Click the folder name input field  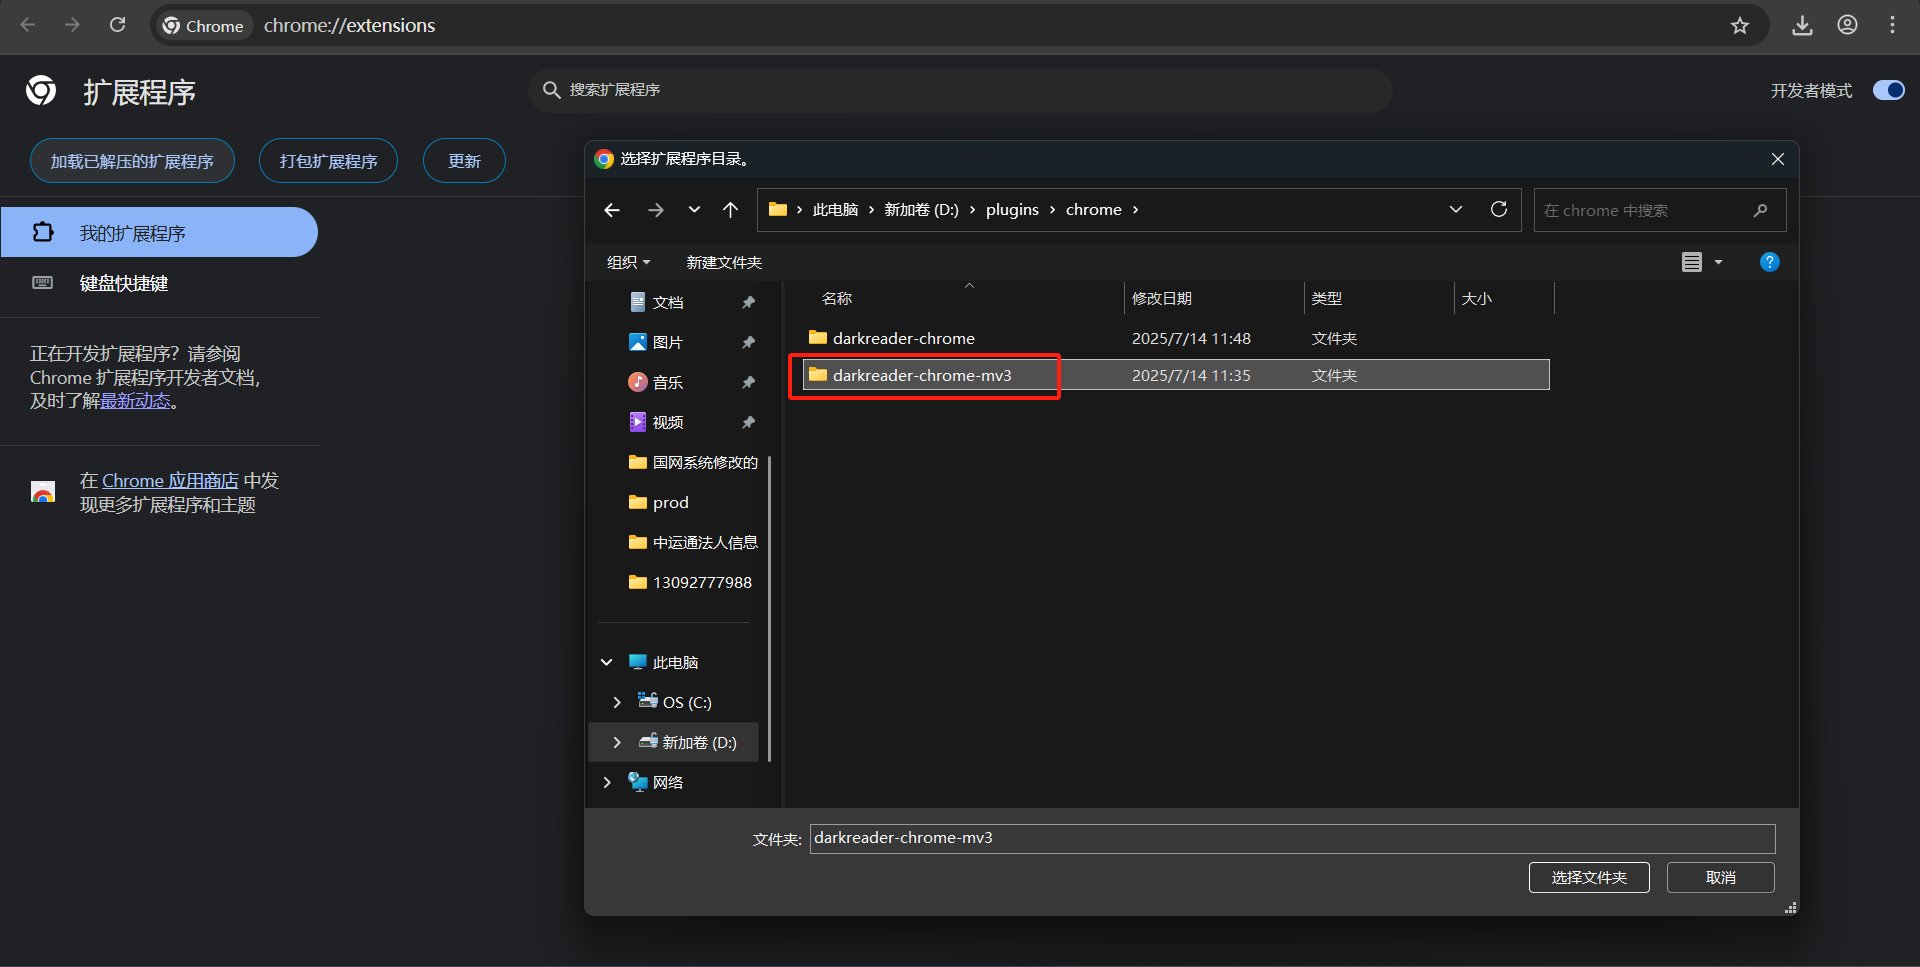pyautogui.click(x=1292, y=838)
